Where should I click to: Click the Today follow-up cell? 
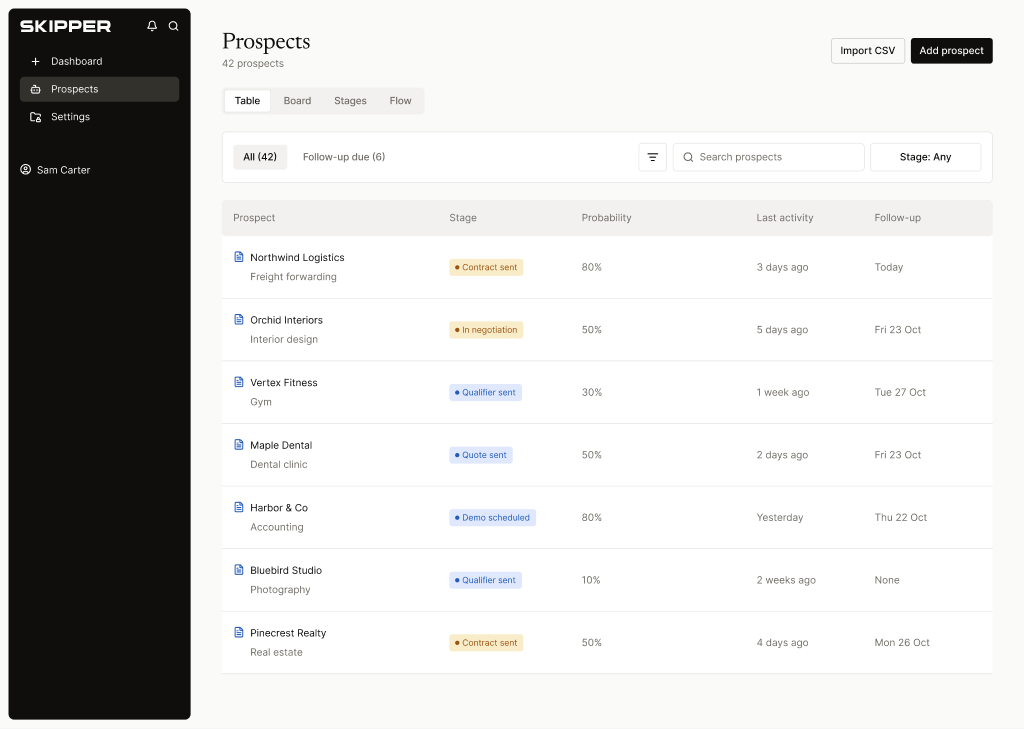pyautogui.click(x=888, y=268)
